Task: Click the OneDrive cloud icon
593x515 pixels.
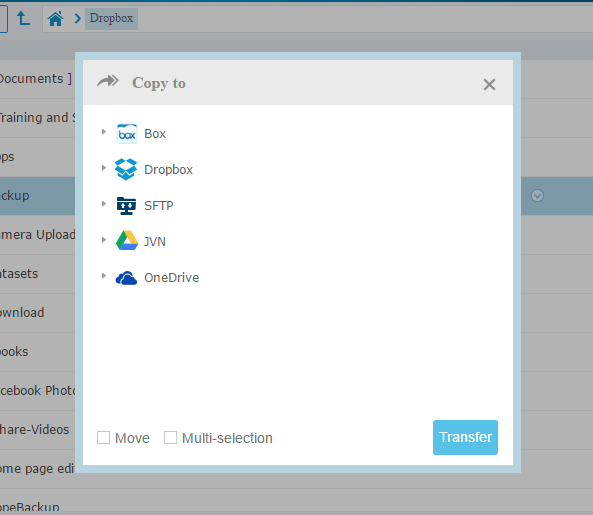Action: tap(126, 278)
